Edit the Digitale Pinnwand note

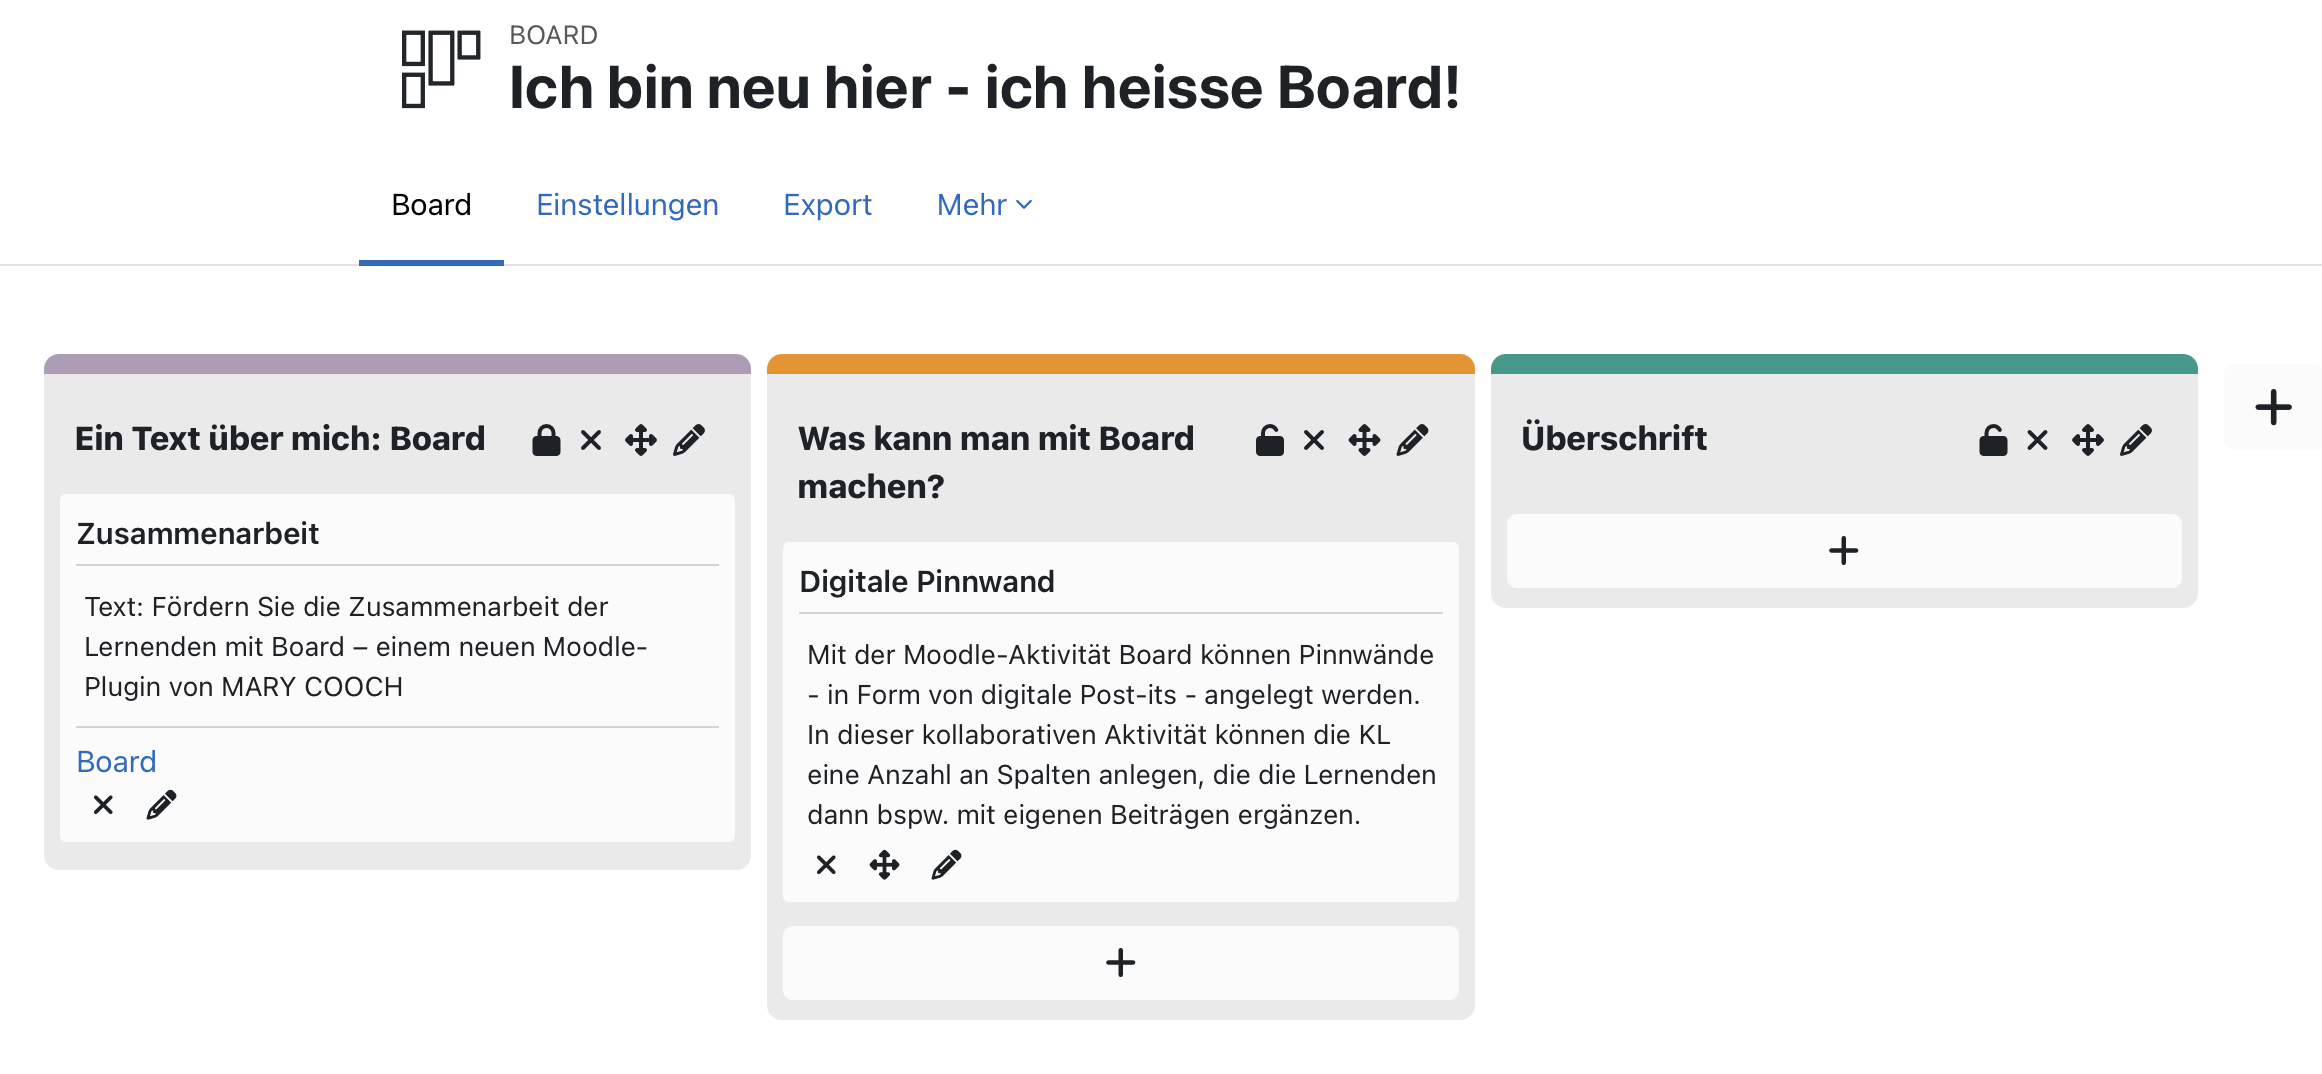tap(946, 865)
